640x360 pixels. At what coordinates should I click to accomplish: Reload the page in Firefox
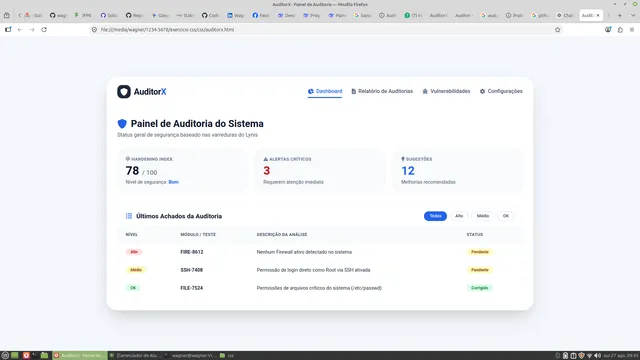[44, 29]
